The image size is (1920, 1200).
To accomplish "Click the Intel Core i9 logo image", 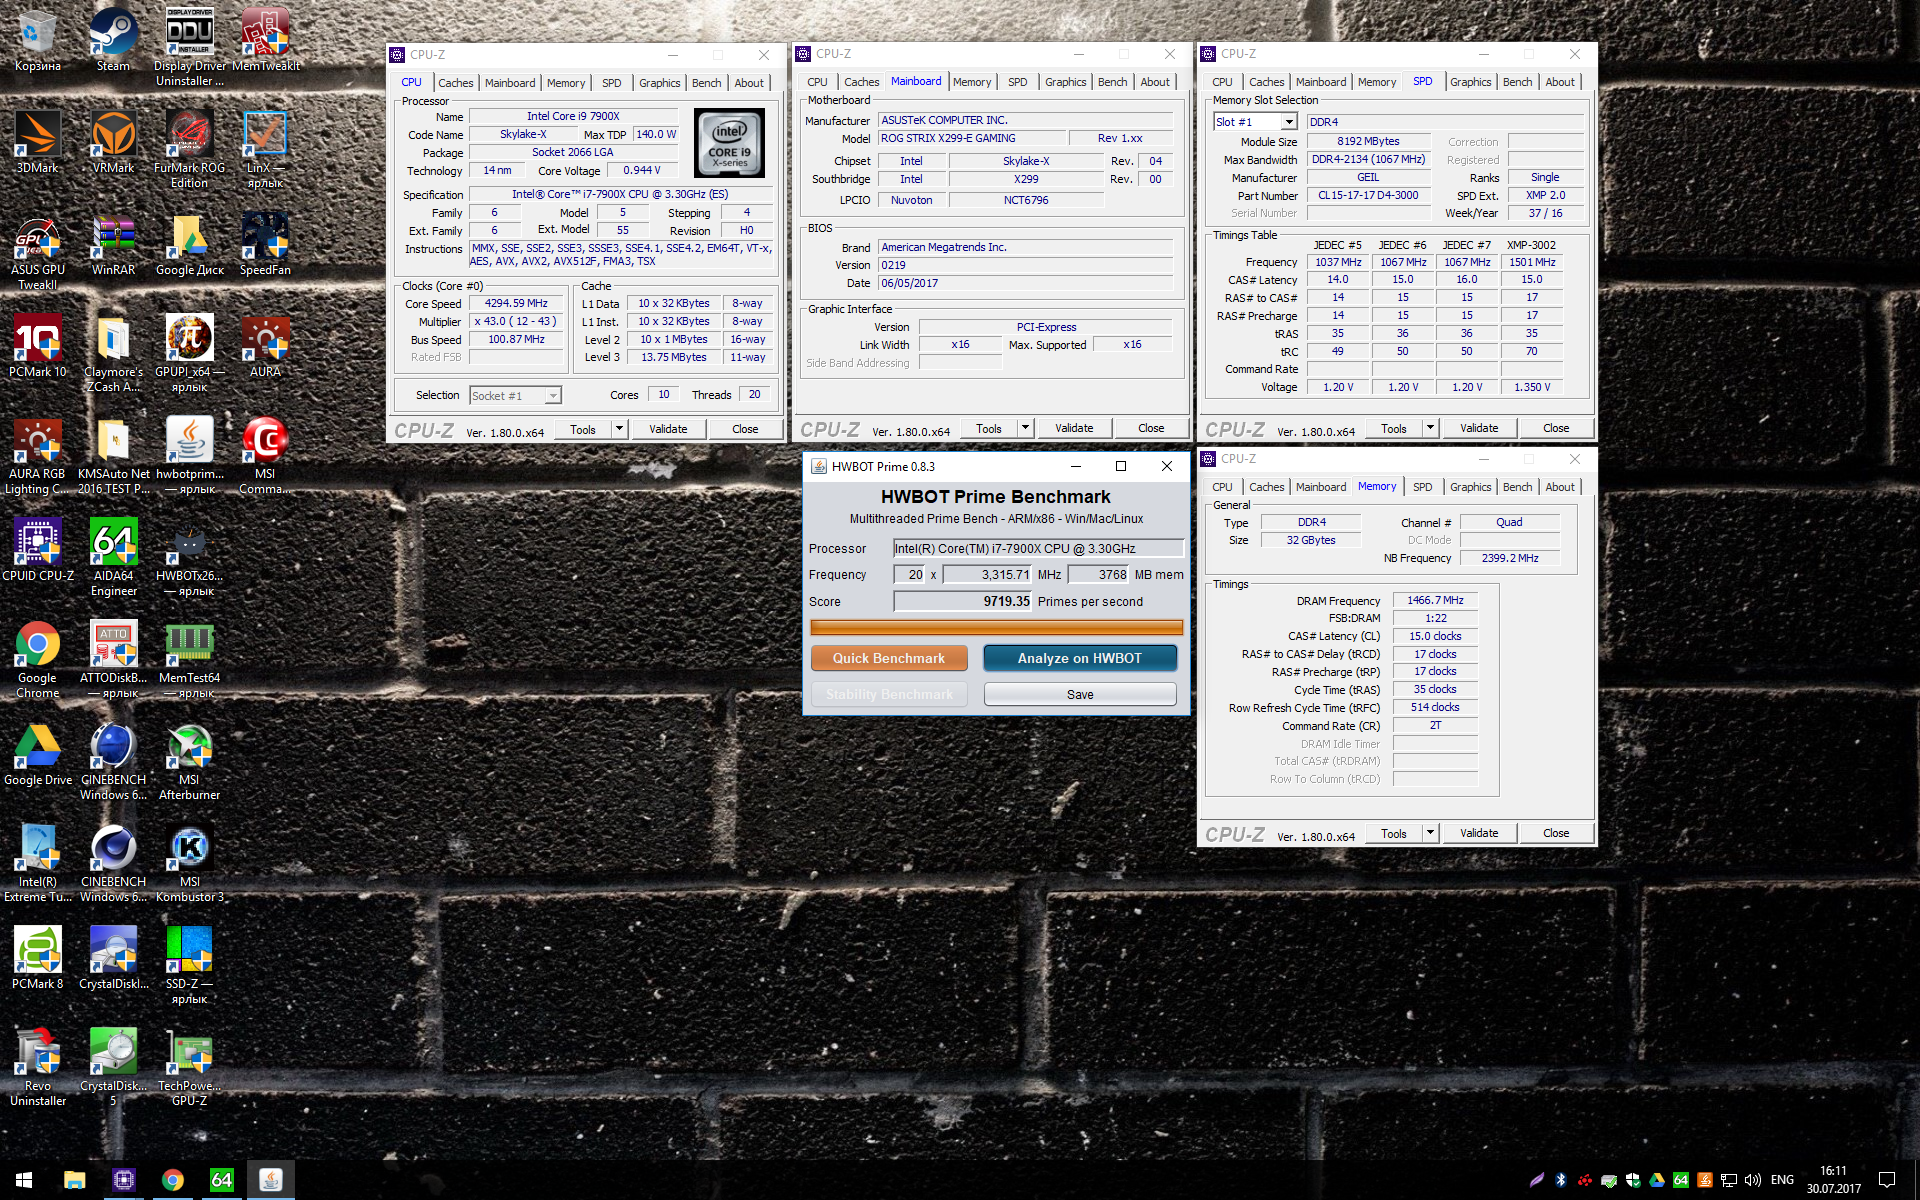I will pos(729,143).
